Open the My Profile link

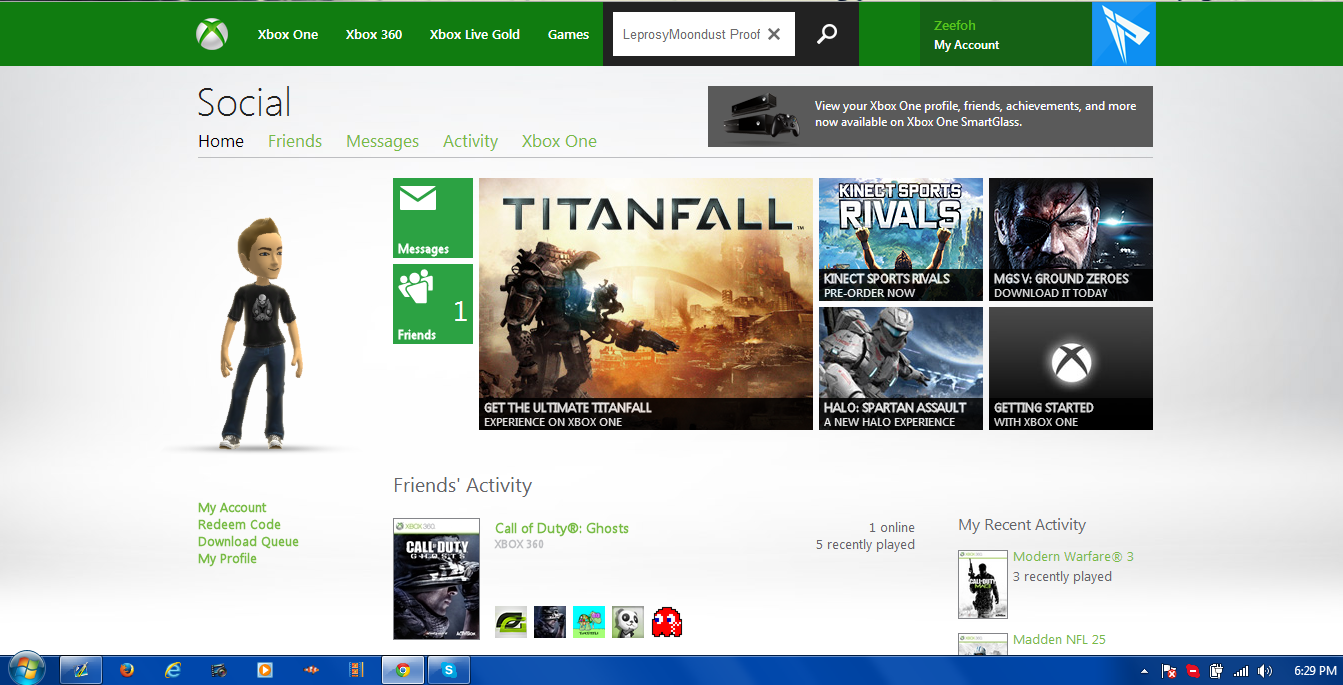click(x=227, y=559)
